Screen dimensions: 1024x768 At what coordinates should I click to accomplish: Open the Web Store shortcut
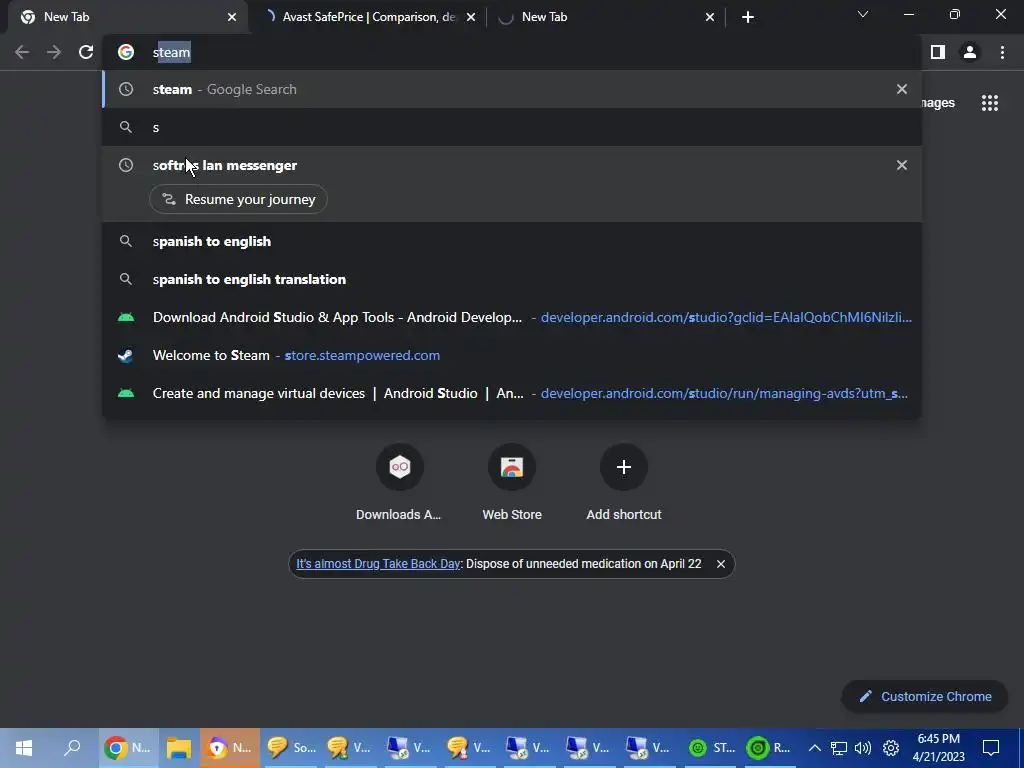[x=512, y=483]
